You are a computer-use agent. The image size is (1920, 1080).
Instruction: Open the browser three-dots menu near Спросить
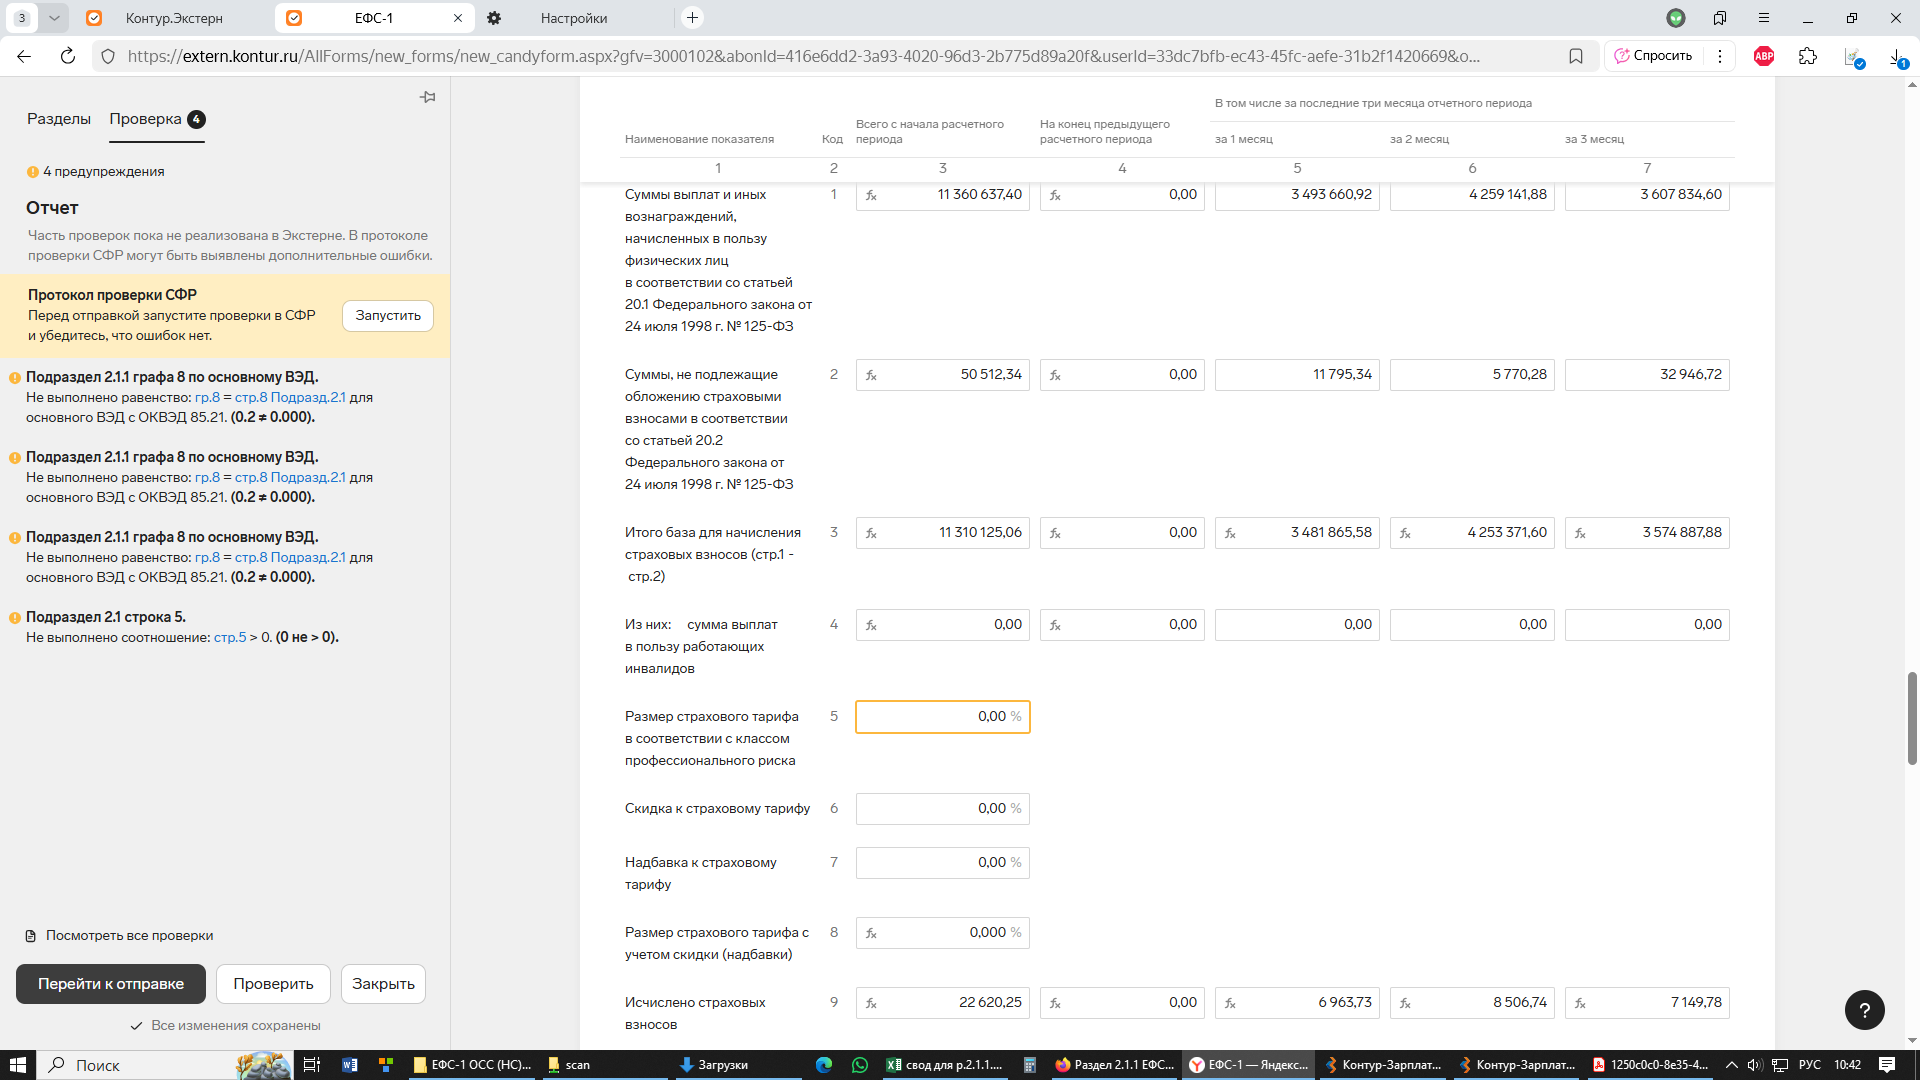[x=1720, y=56]
